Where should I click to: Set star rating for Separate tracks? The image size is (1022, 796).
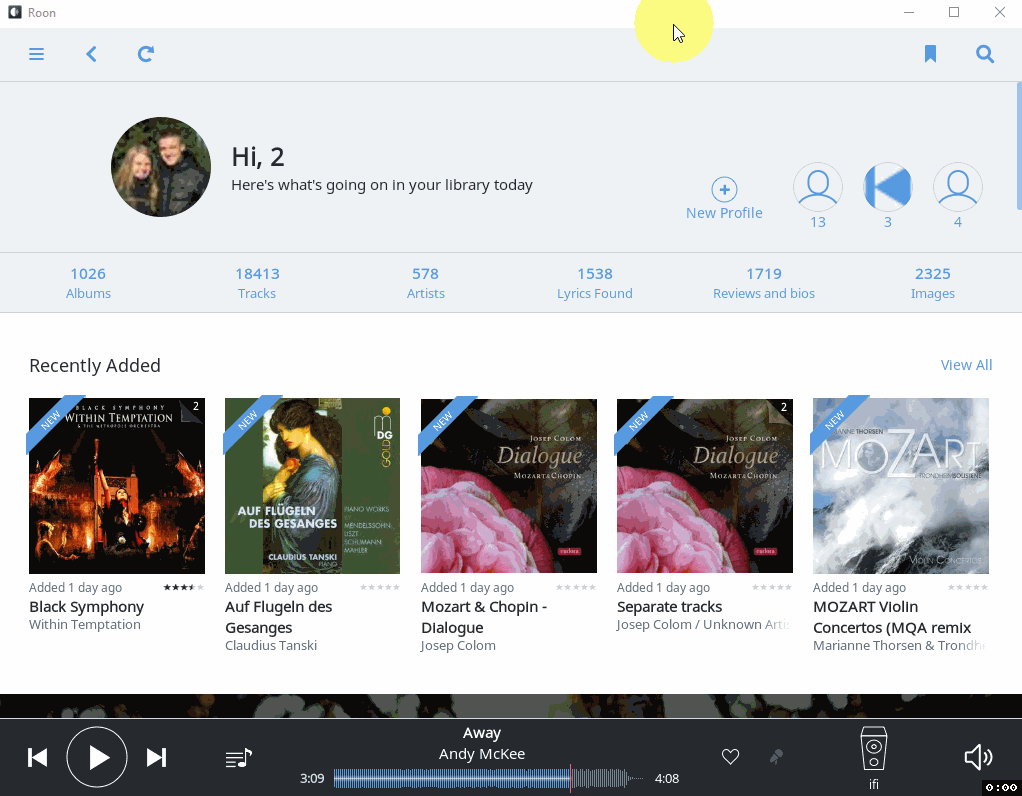click(x=772, y=587)
